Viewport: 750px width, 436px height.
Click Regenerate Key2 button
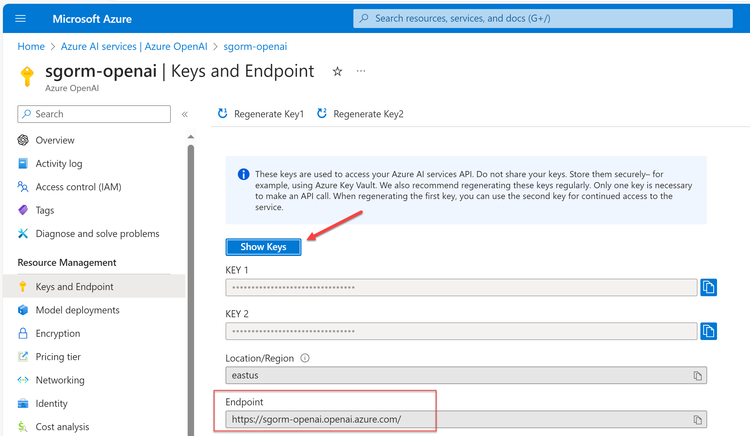(x=360, y=114)
